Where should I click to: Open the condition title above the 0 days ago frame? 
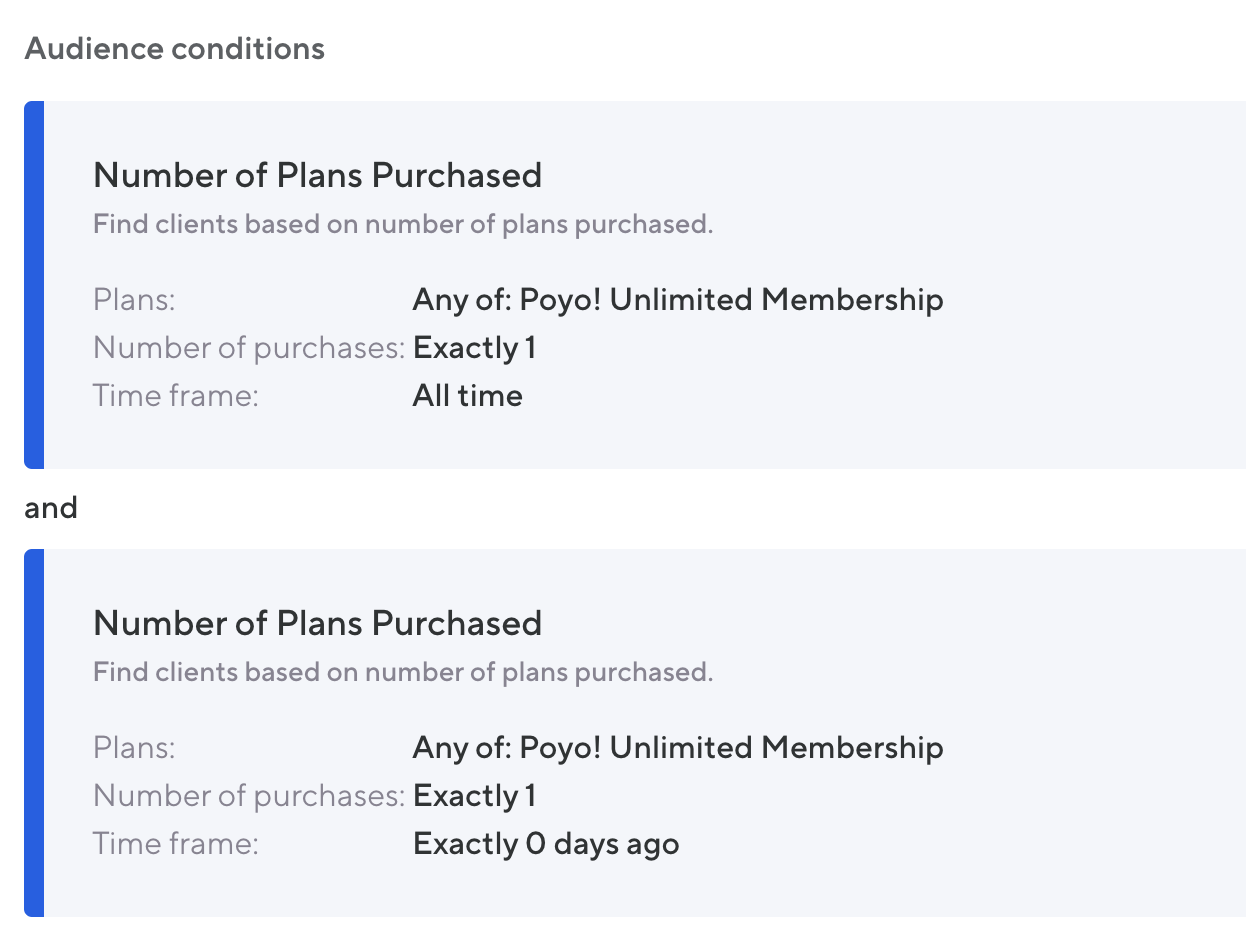point(317,624)
